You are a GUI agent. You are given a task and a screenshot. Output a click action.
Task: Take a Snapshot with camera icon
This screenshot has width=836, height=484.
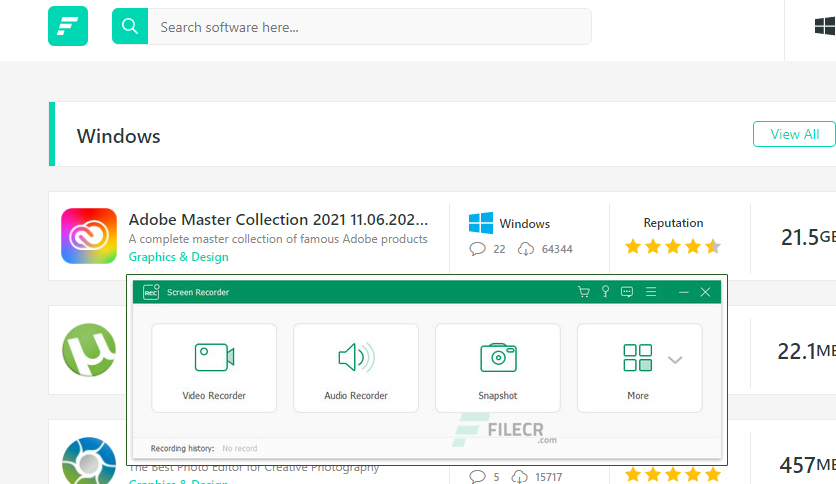497,368
